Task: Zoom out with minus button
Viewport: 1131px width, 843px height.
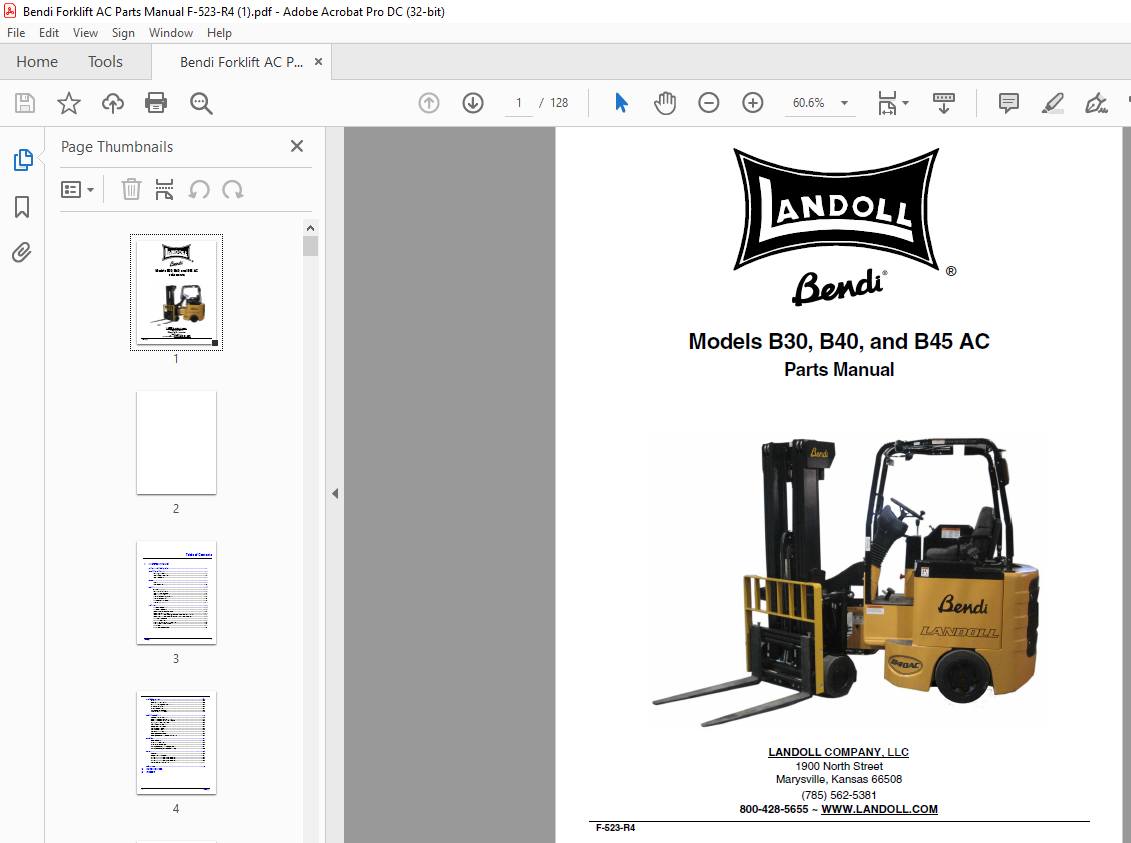Action: coord(708,103)
